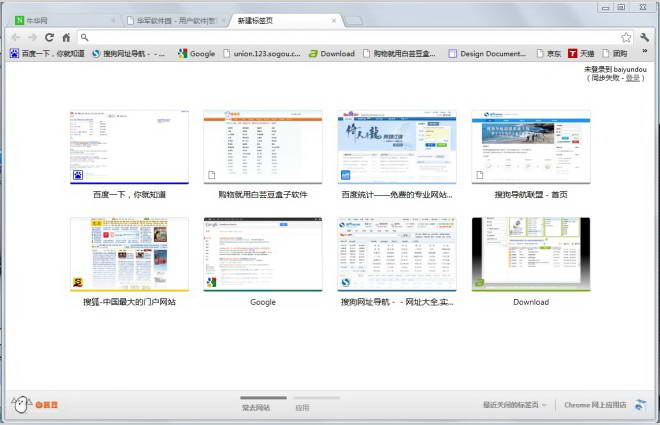Open a new tab with the new tab button

[353, 21]
